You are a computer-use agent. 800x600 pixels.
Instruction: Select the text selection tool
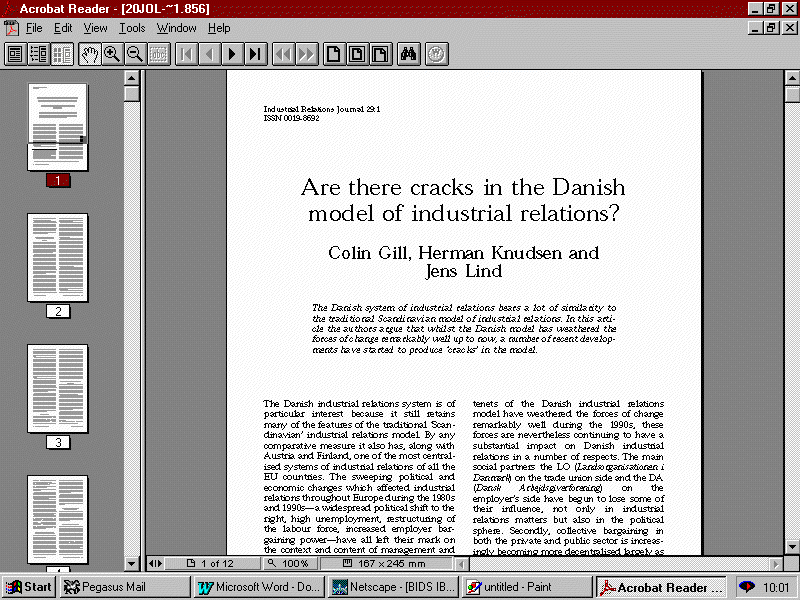(159, 54)
